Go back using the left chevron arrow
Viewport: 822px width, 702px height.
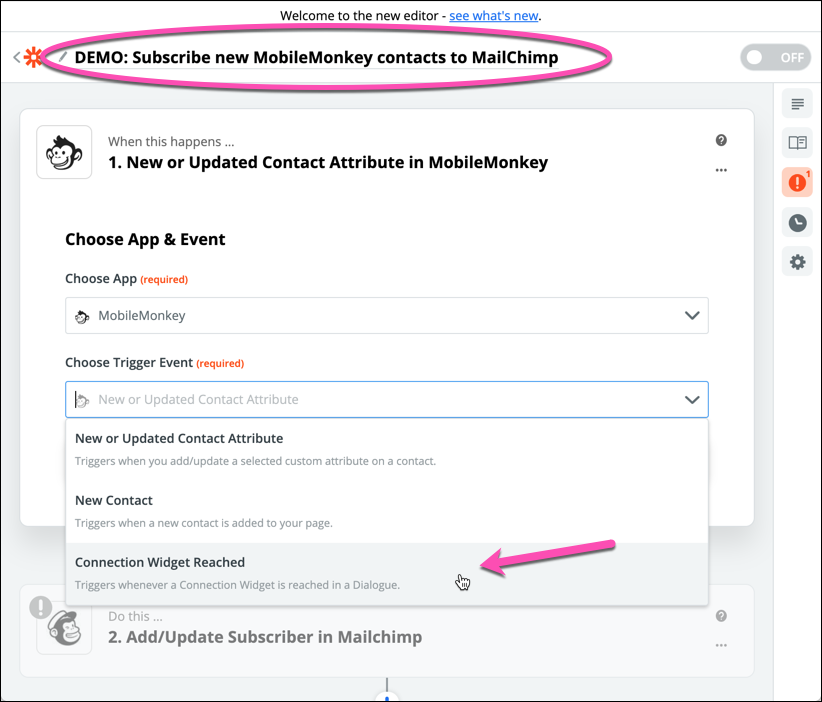[17, 57]
